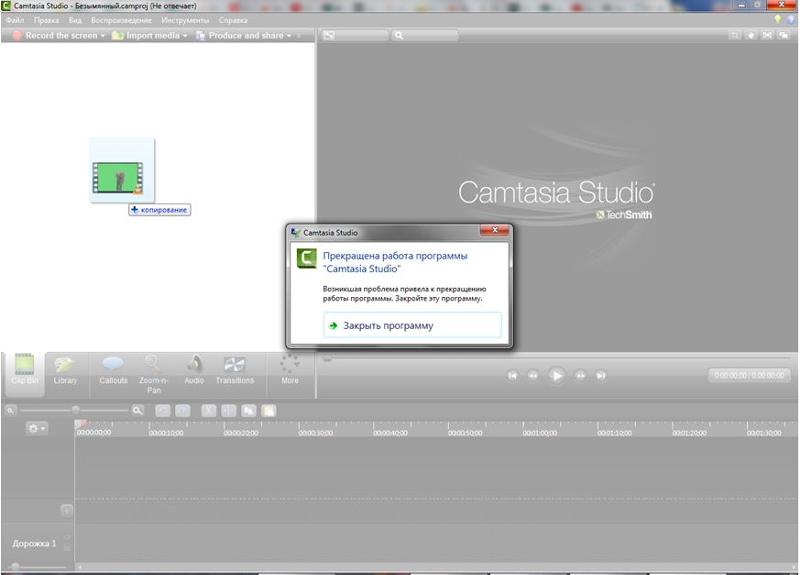Open the Вид menu
This screenshot has height=575, width=800.
click(x=75, y=20)
